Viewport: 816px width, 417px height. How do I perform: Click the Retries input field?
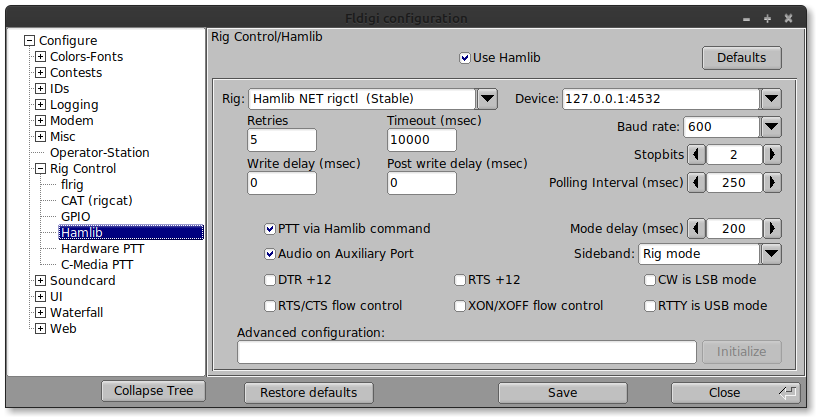point(282,140)
